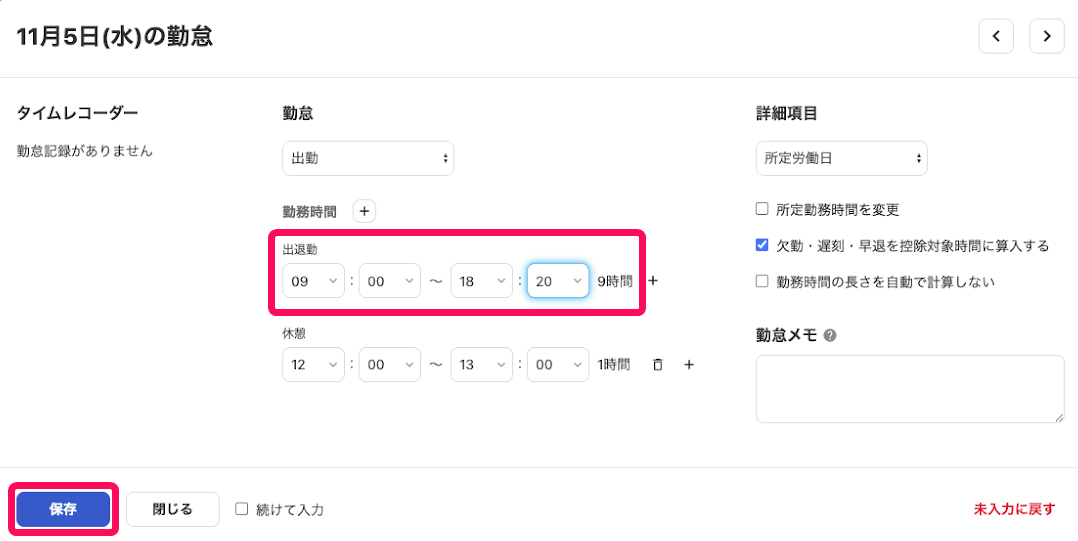Click the 出退勤 label
The width and height of the screenshot is (1078, 541).
pyautogui.click(x=300, y=250)
